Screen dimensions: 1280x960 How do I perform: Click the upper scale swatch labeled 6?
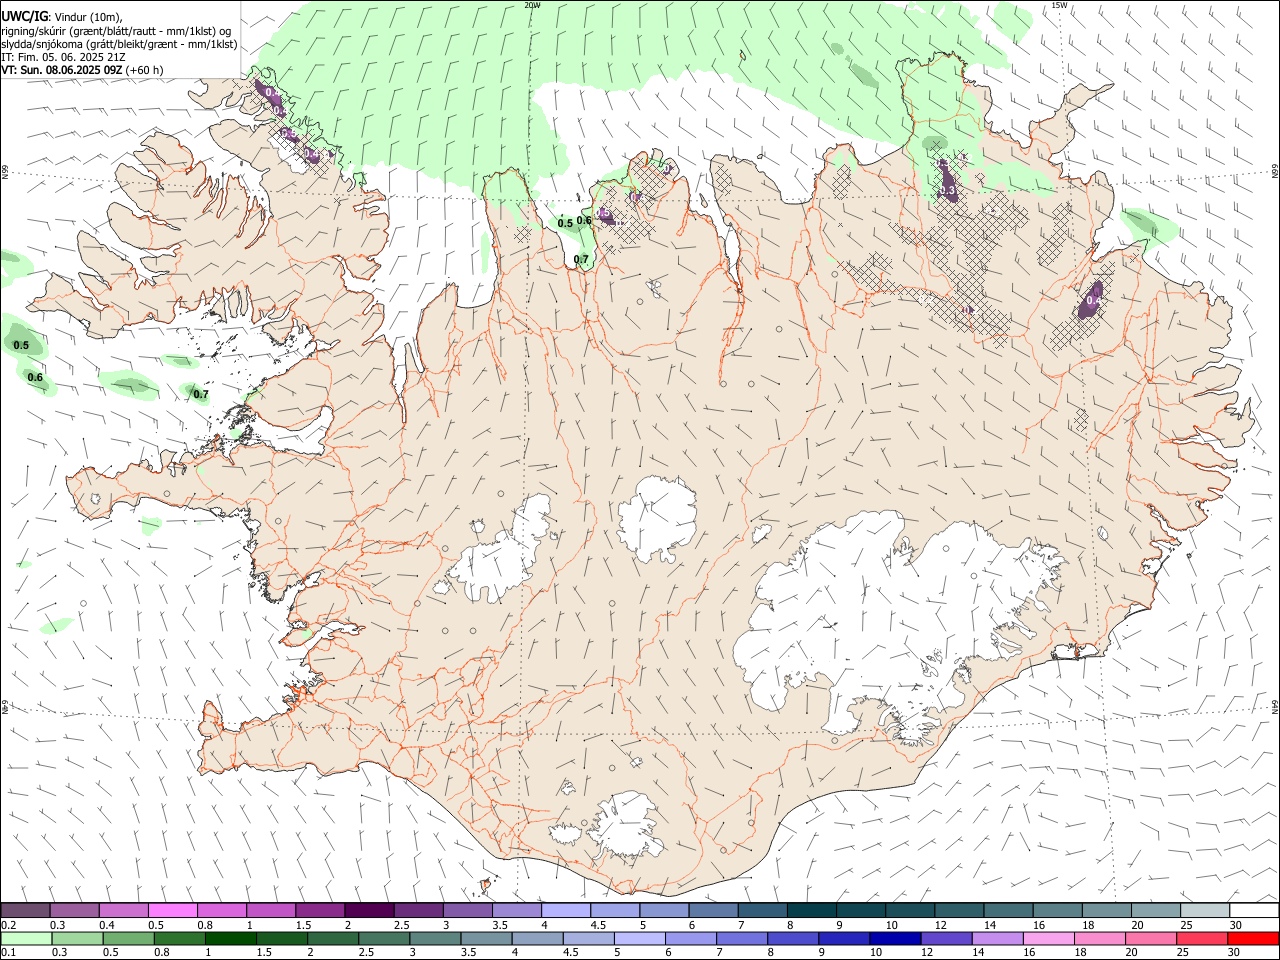[x=713, y=910]
